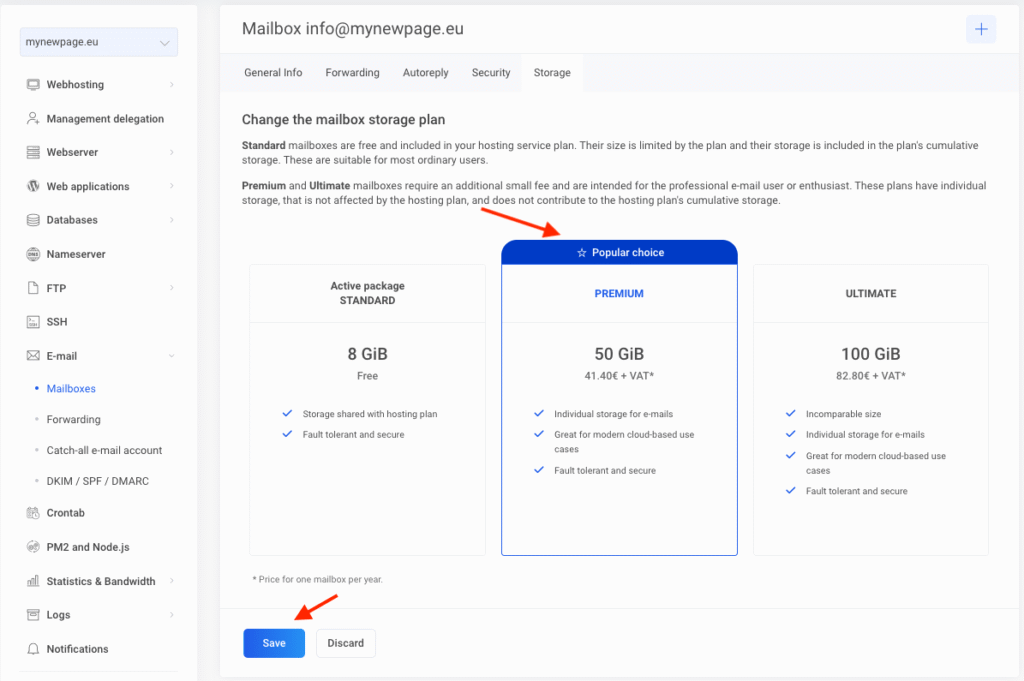Switch to the Forwarding tab
The image size is (1024, 681).
coord(352,73)
